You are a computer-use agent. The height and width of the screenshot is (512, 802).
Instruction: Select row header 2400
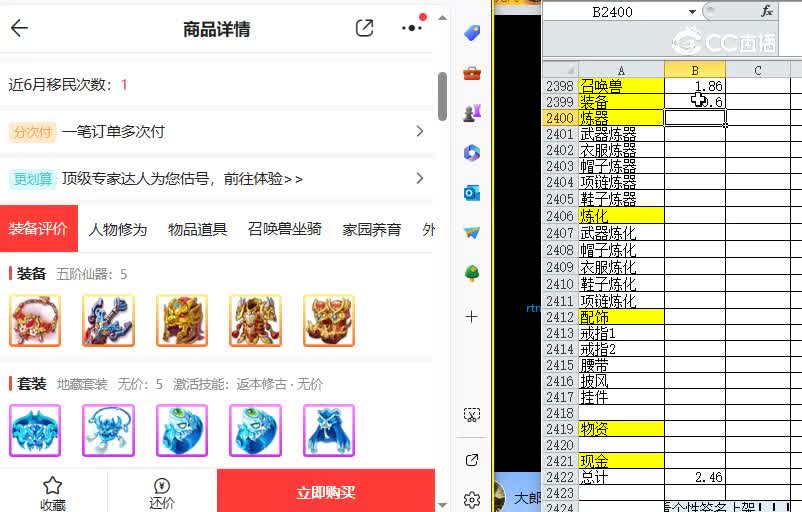[561, 118]
